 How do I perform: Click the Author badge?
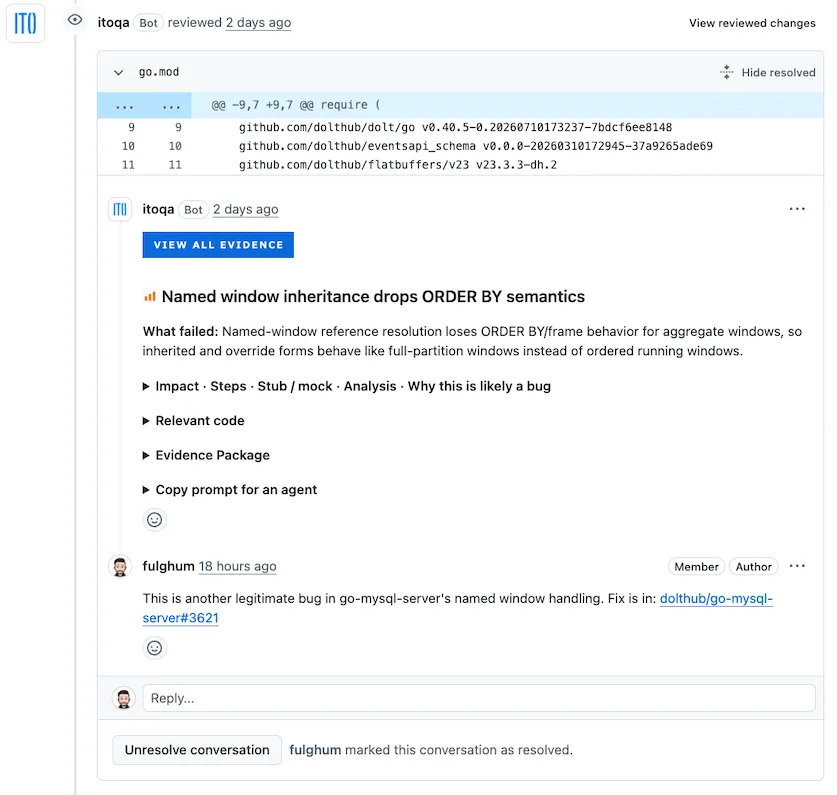click(753, 566)
